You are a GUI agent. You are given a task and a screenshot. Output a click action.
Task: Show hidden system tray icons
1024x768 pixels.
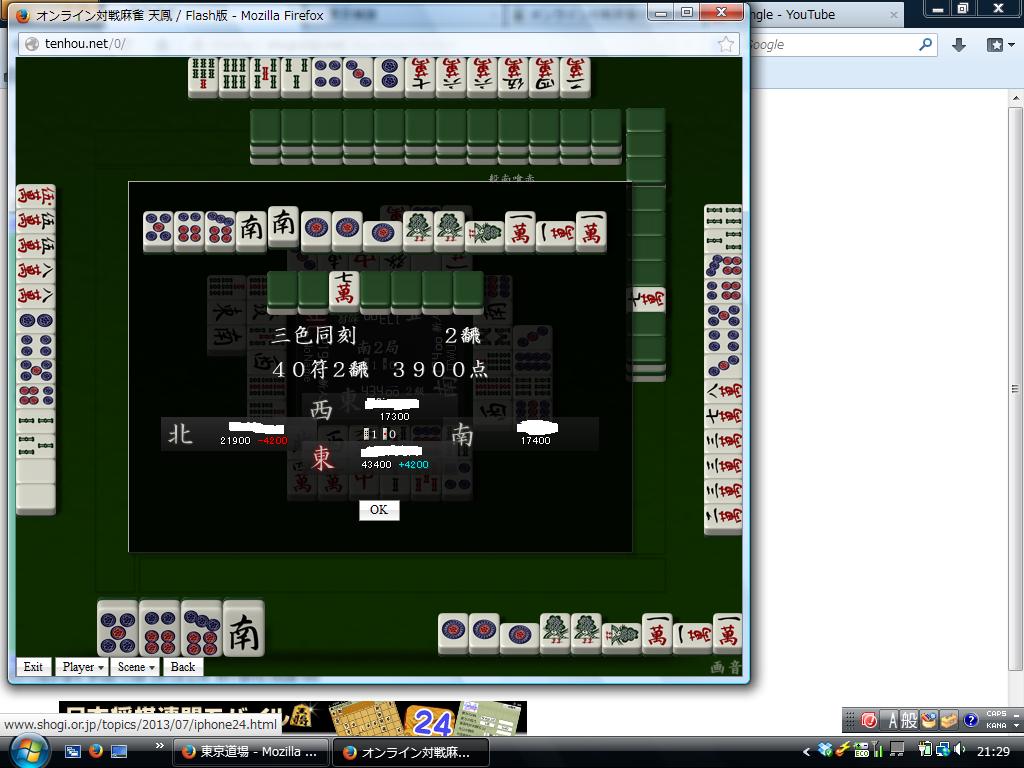(806, 752)
